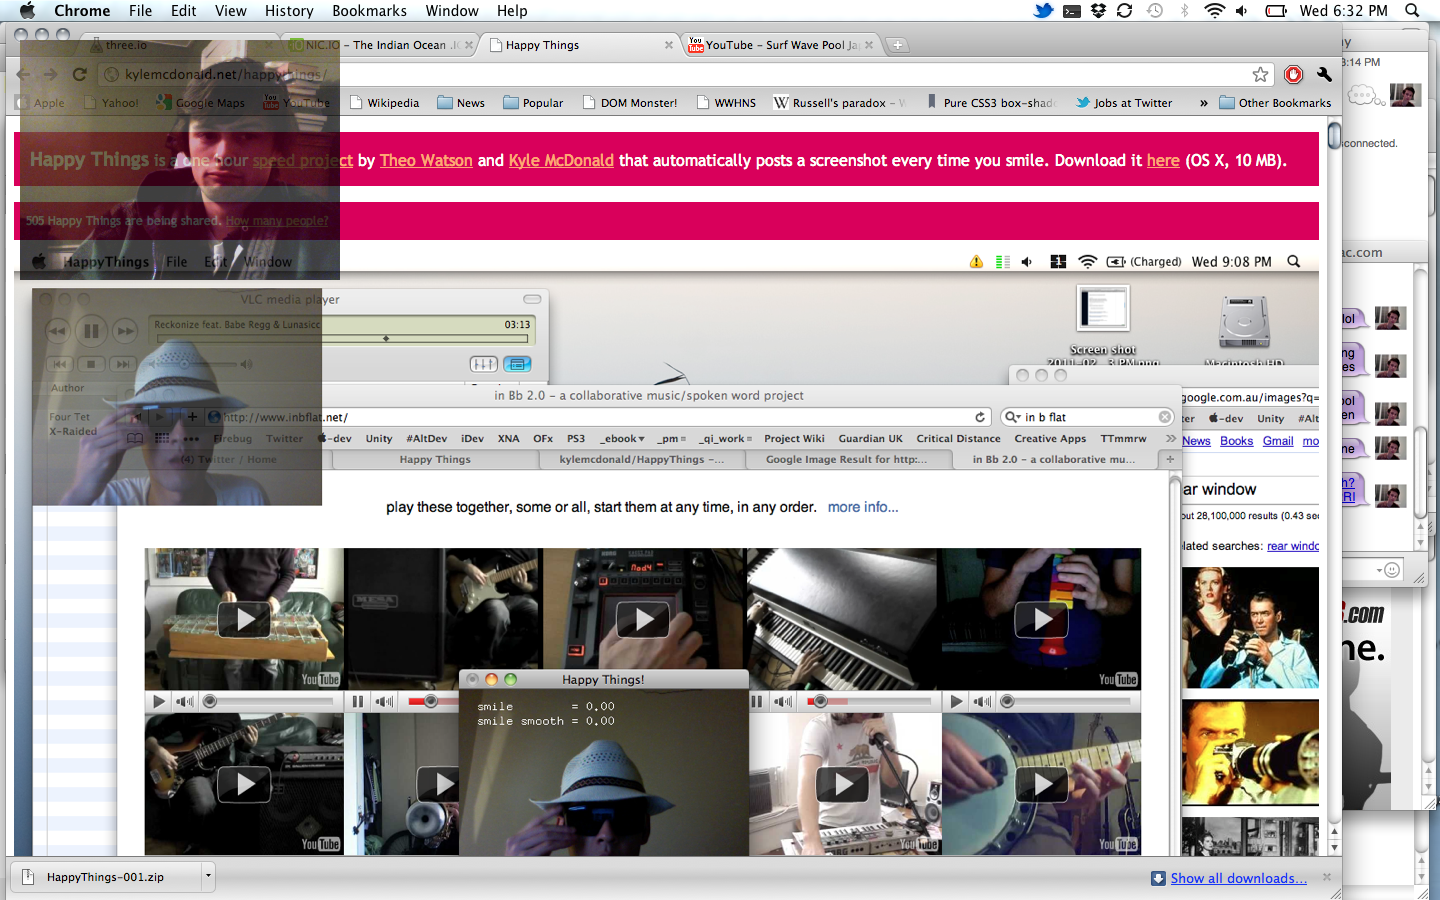Viewport: 1440px width, 900px height.
Task: Expand HappyThings-001.zip download options arrow
Action: coord(208,877)
